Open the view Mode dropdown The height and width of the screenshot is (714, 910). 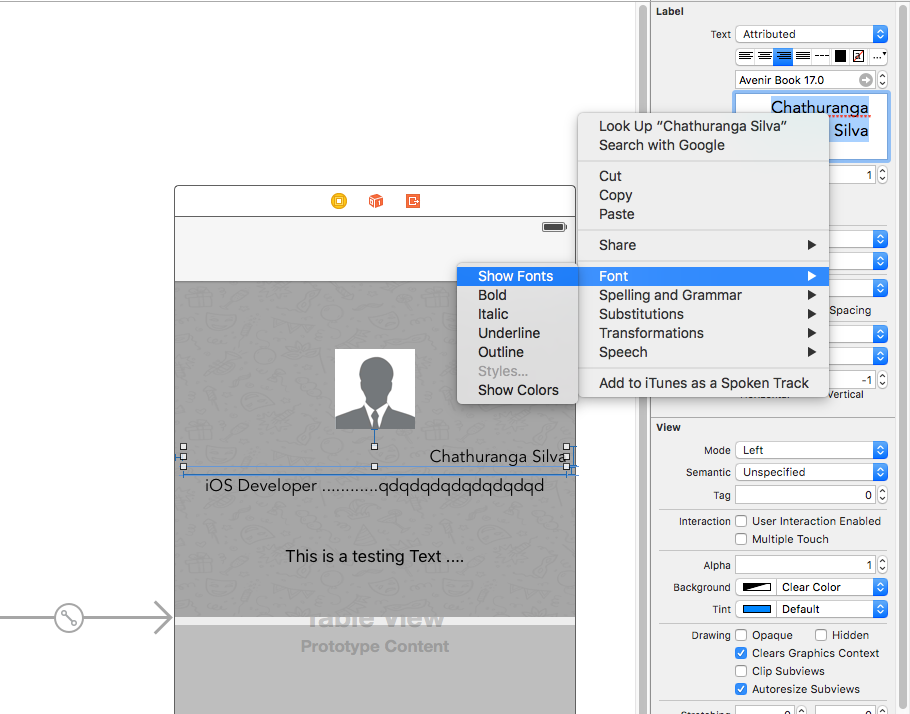[x=810, y=450]
